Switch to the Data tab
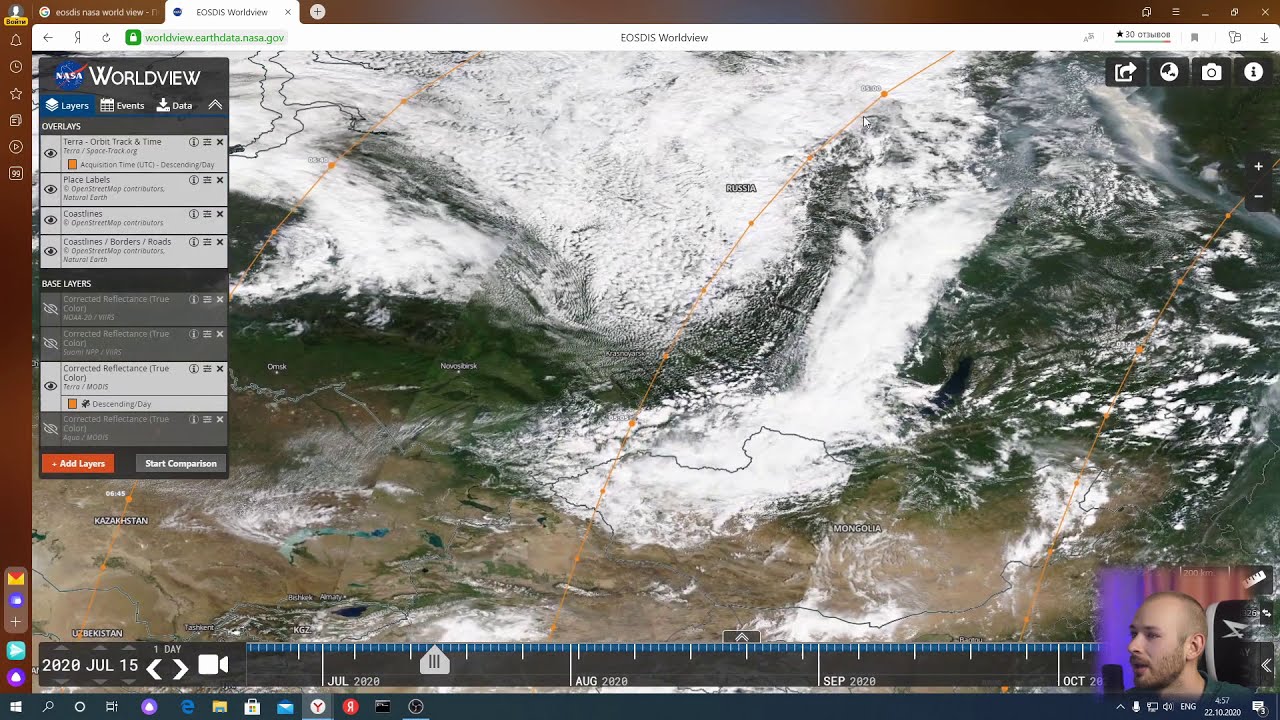 tap(174, 105)
